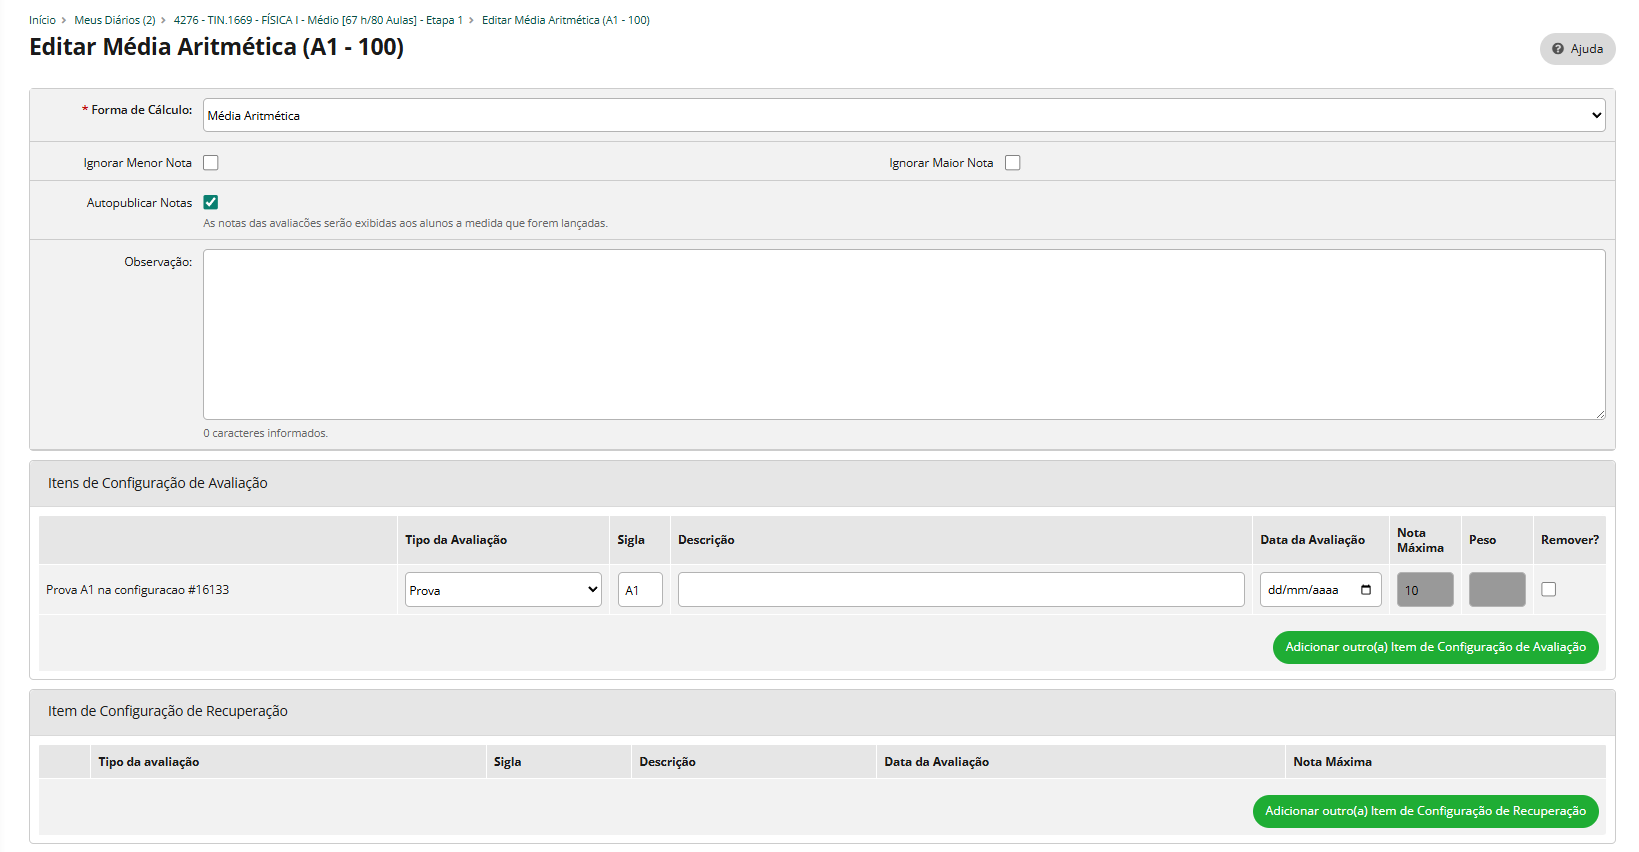The image size is (1639, 852).
Task: Click the Nota Máxima field showing 10
Action: pyautogui.click(x=1424, y=590)
